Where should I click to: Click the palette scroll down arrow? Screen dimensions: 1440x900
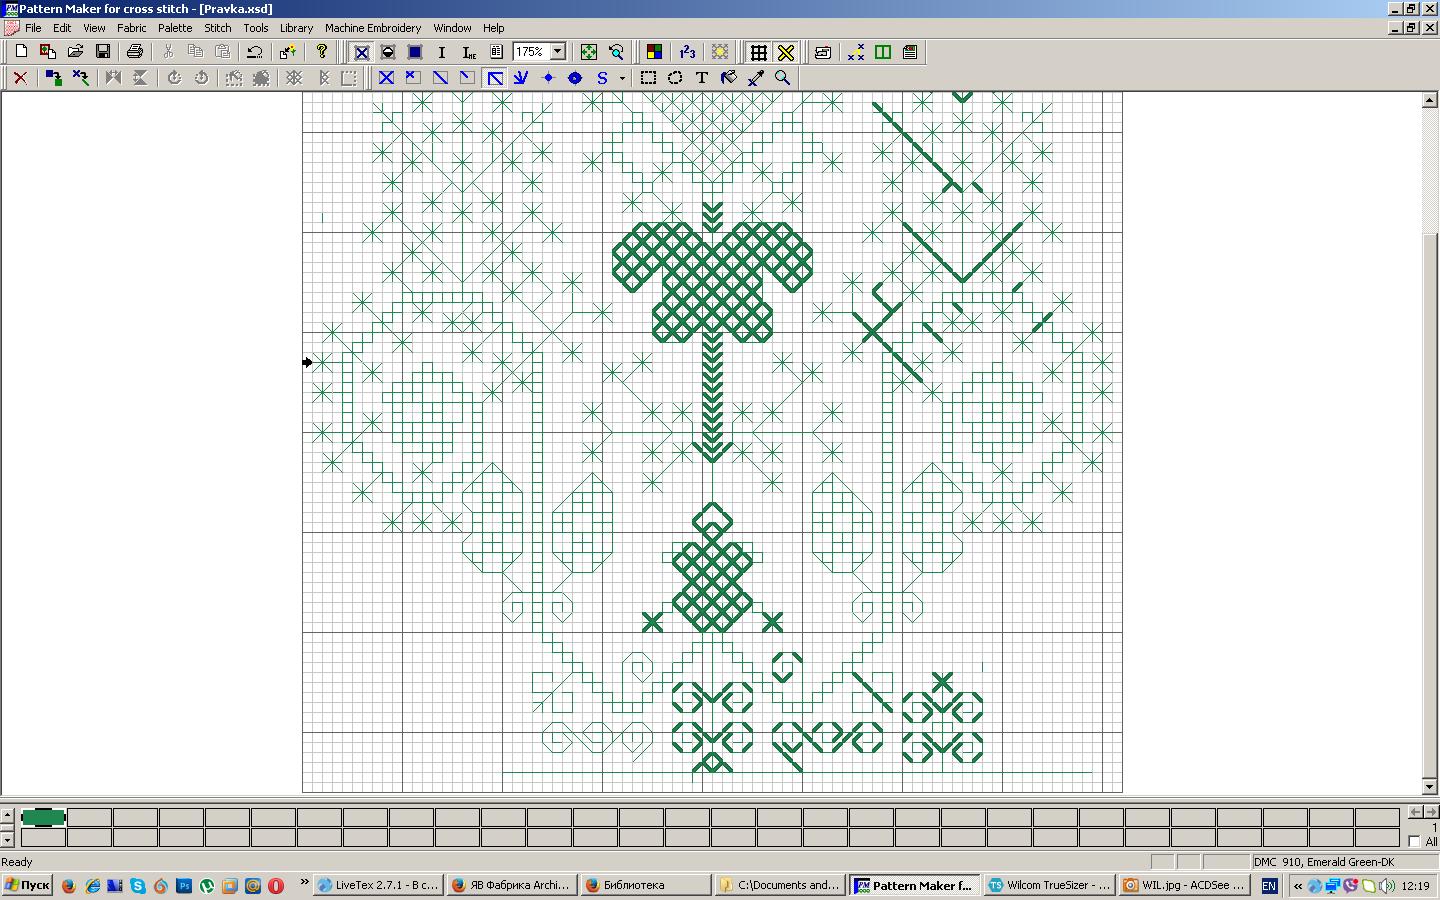click(x=7, y=840)
